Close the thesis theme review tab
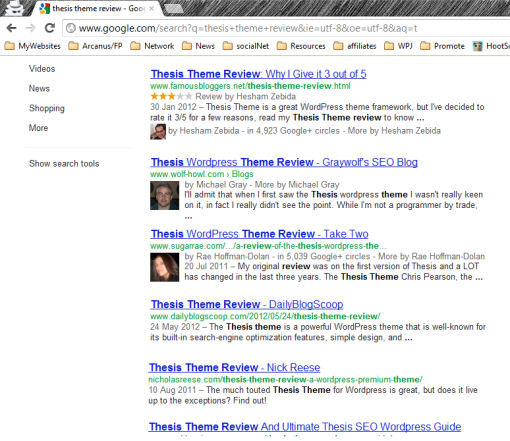510x441 pixels. pos(151,9)
